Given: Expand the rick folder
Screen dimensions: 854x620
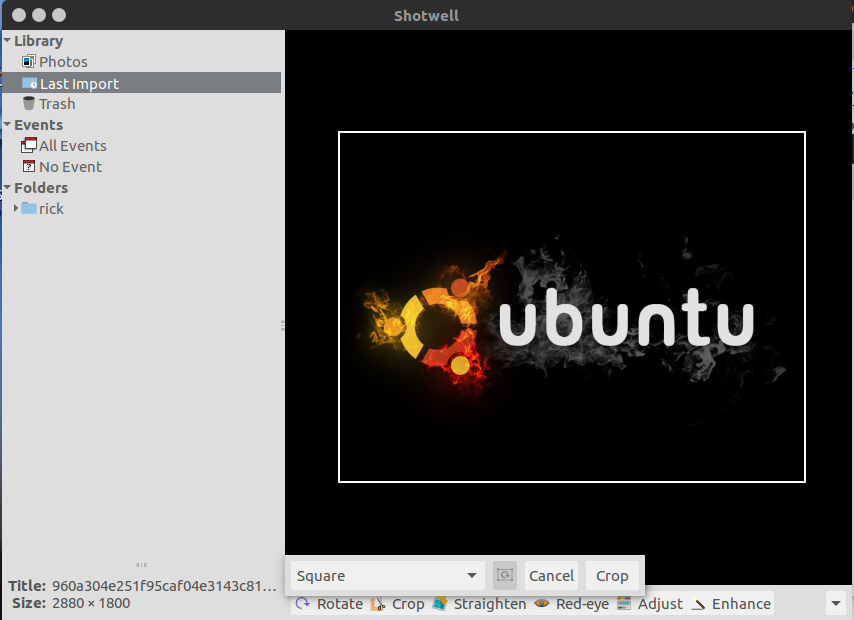Looking at the screenshot, I should pos(15,208).
